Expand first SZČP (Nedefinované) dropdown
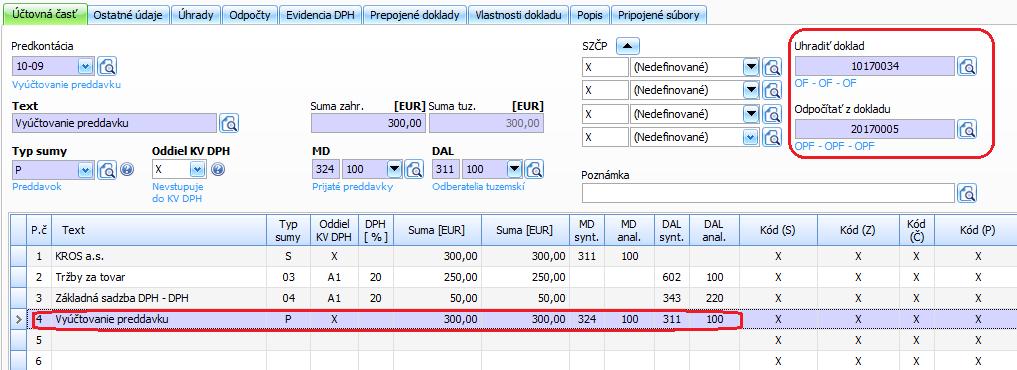The height and width of the screenshot is (370, 1017). (751, 67)
